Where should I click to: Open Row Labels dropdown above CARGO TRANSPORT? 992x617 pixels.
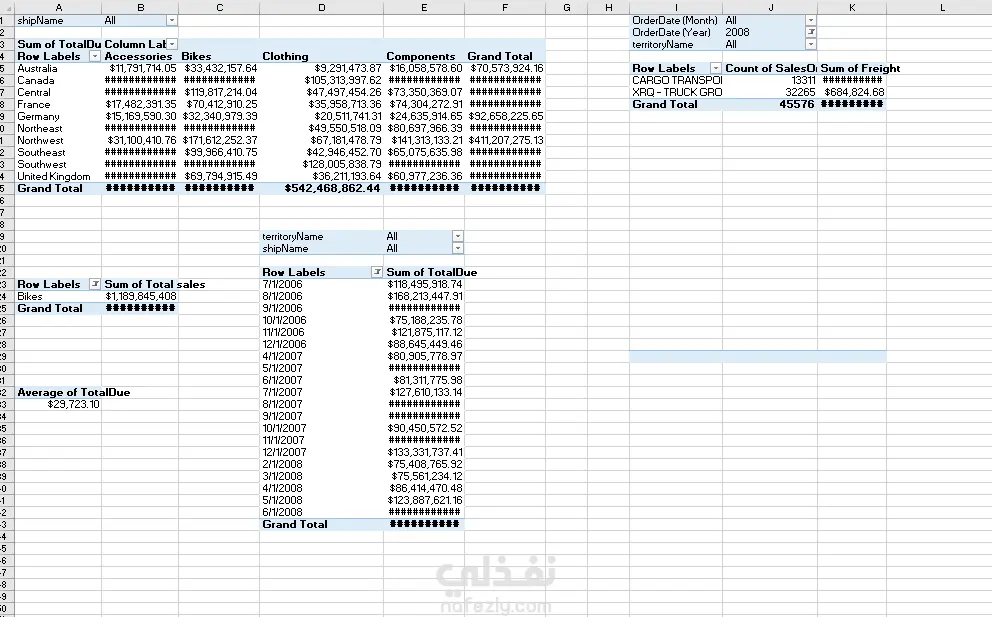[716, 68]
